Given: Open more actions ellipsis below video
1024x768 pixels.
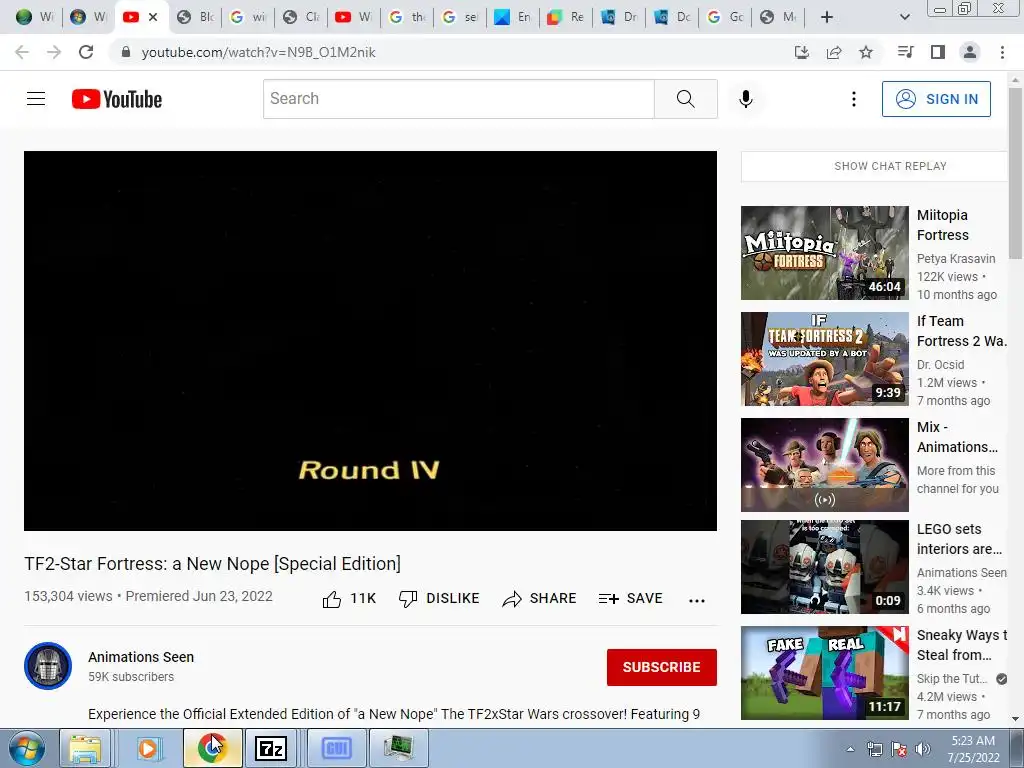Looking at the screenshot, I should [x=697, y=600].
